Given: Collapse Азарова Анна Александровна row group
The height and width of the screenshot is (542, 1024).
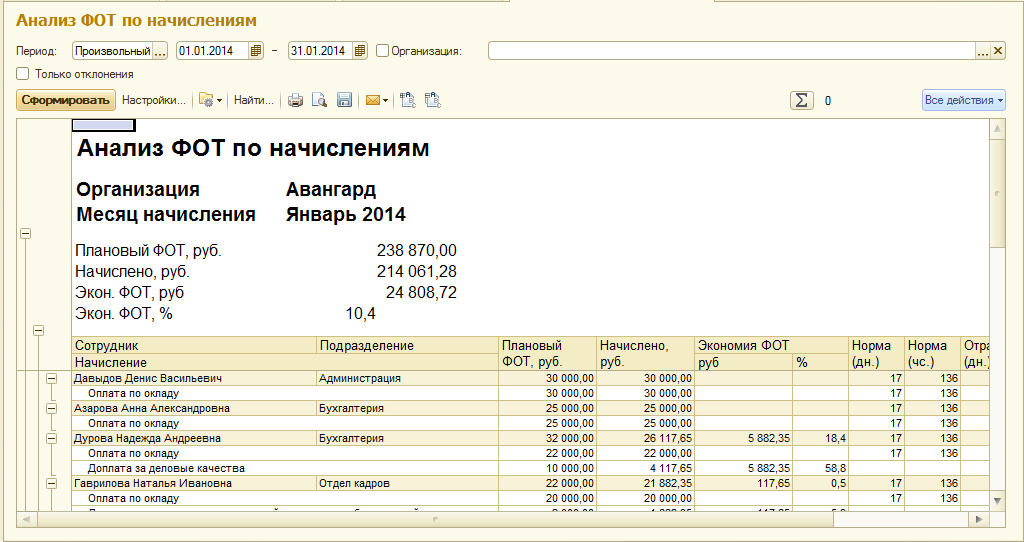Looking at the screenshot, I should point(52,408).
